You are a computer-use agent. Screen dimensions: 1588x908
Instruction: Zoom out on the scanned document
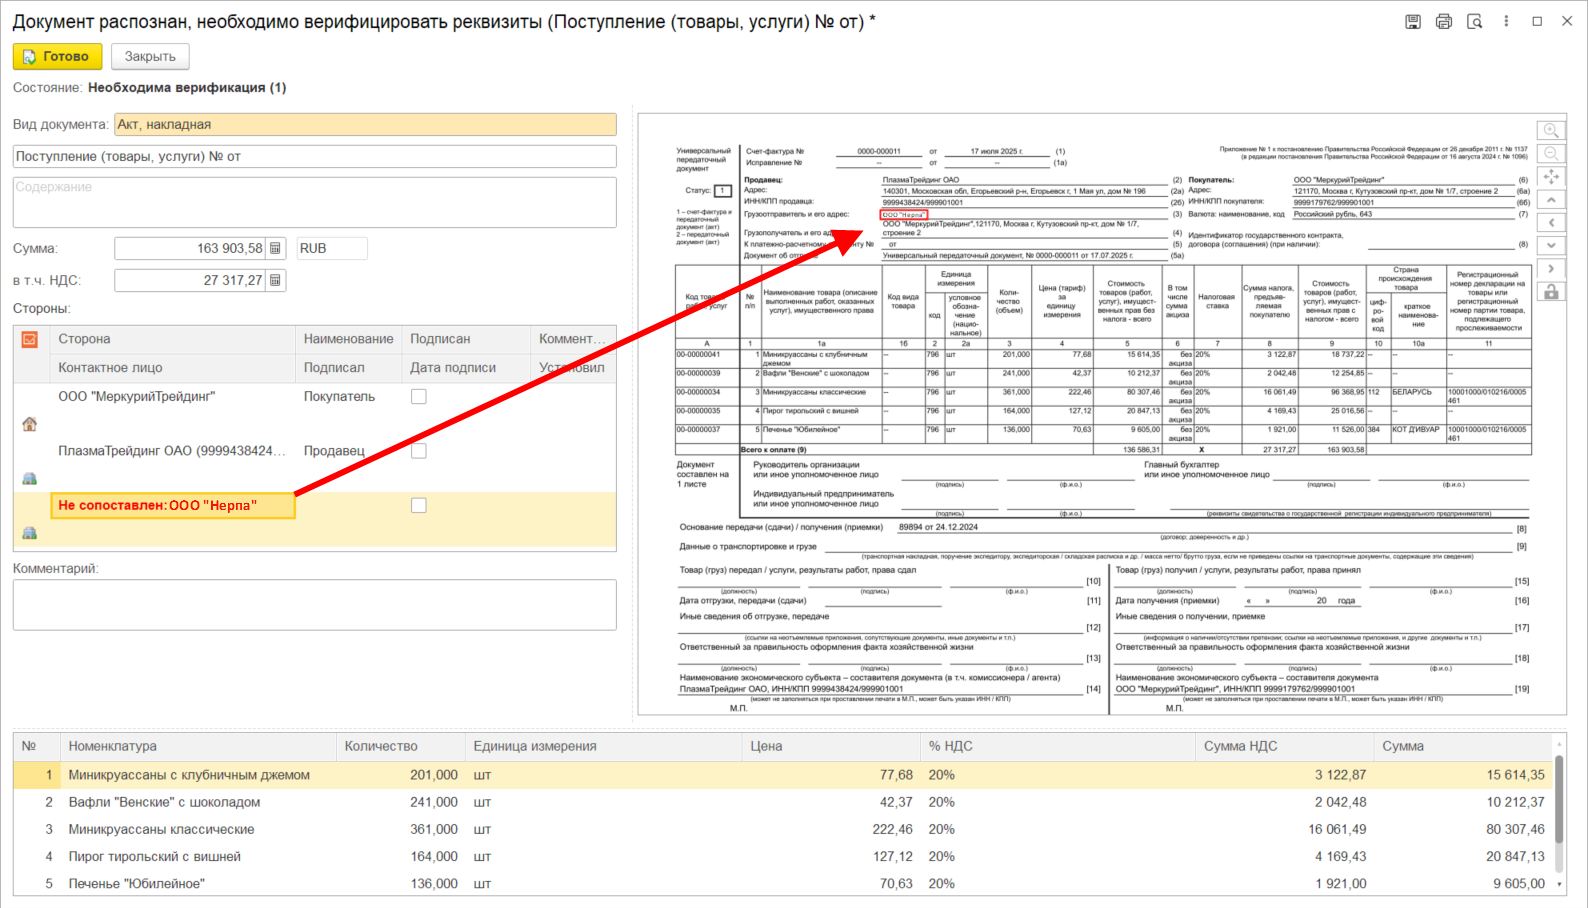coord(1551,154)
